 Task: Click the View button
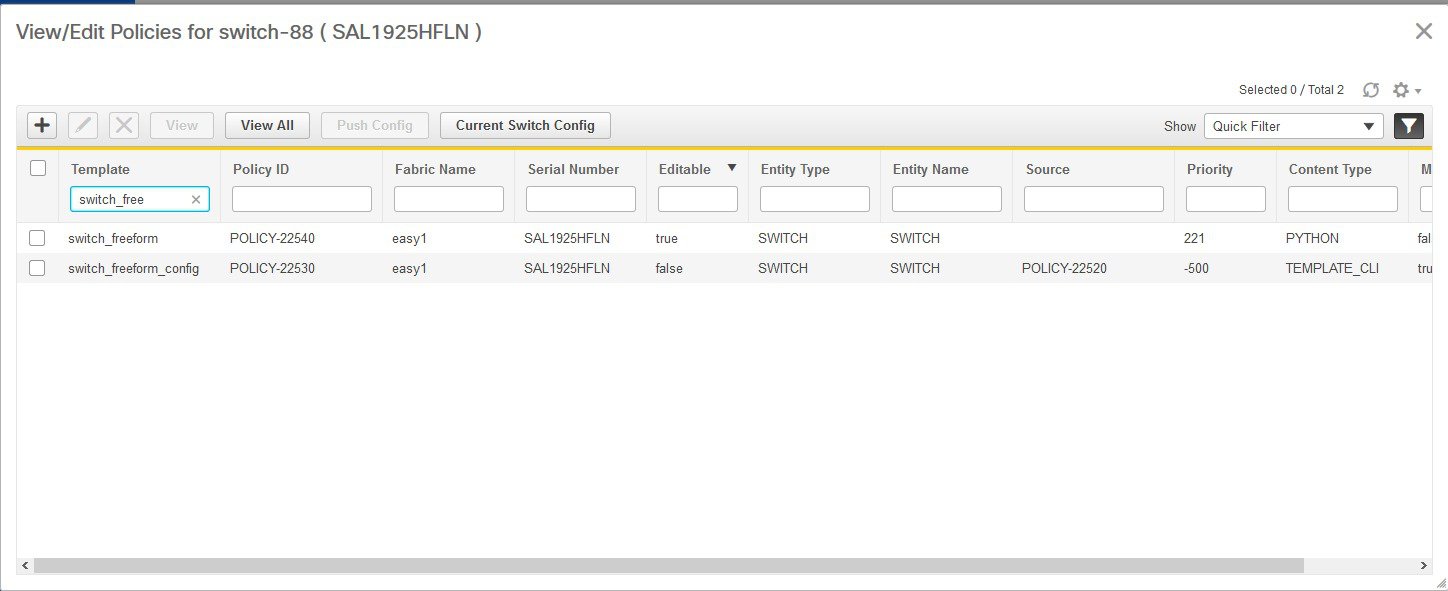point(182,125)
